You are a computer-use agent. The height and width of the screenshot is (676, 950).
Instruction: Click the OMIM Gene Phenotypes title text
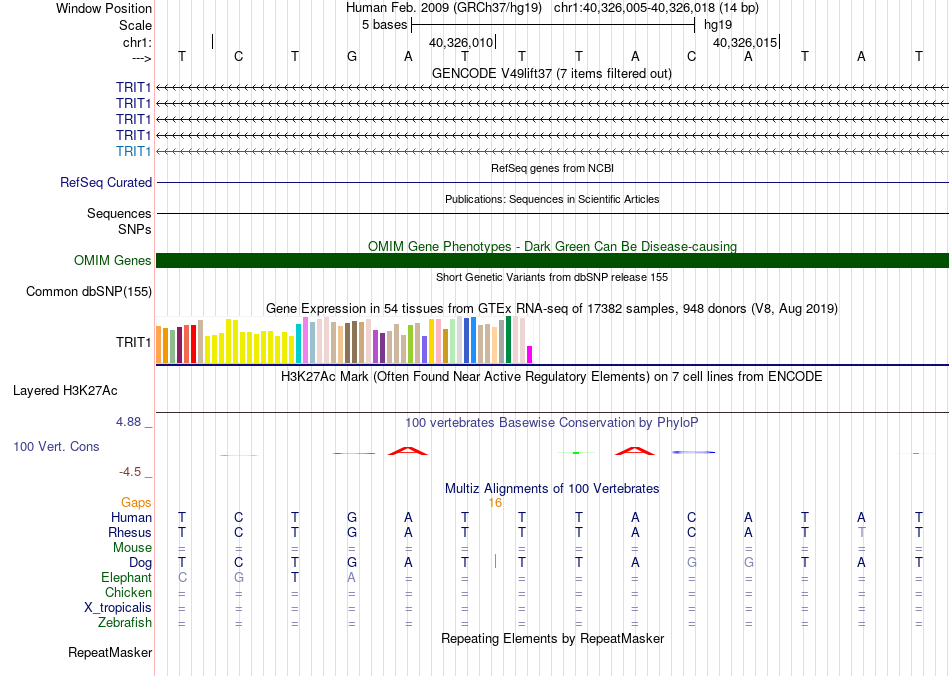tap(553, 247)
